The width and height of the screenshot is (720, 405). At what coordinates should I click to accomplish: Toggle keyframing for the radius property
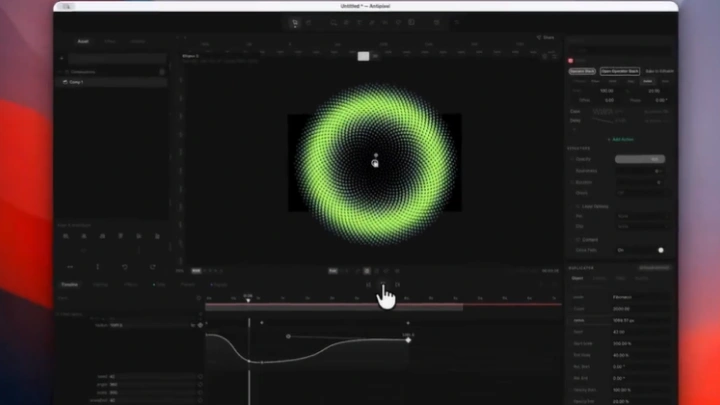[x=200, y=326]
